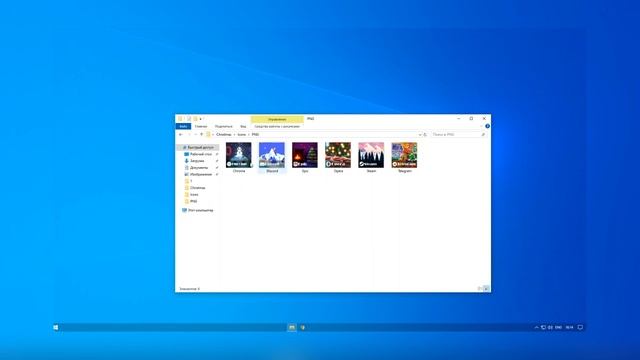Click File Explorer on the taskbar
This screenshot has height=360, width=640.
[292, 327]
